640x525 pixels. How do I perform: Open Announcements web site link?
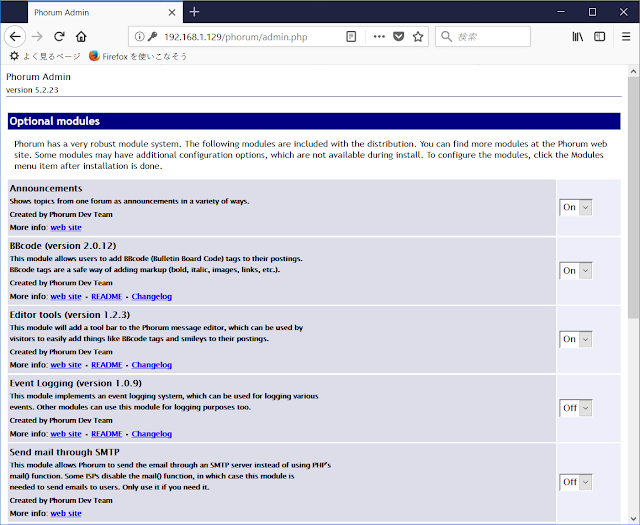[x=66, y=227]
